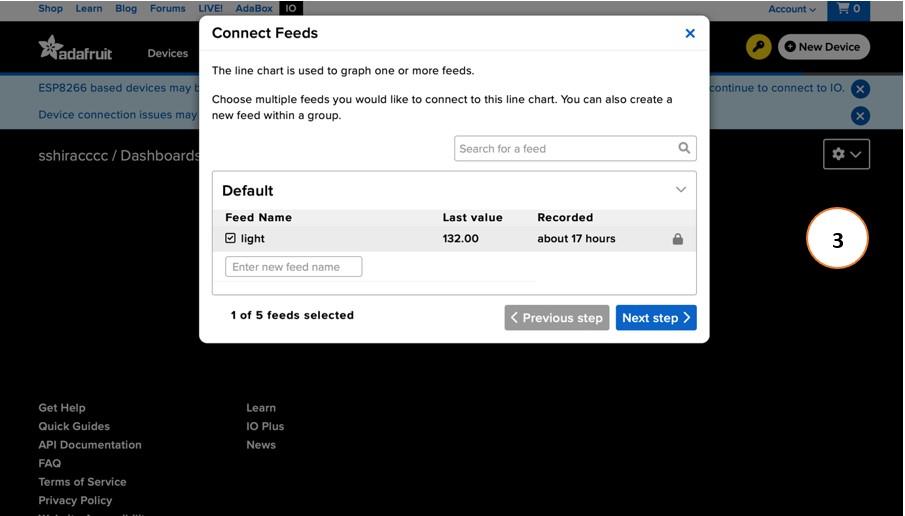The height and width of the screenshot is (516, 905).
Task: Go to the Next step
Action: [x=656, y=317]
